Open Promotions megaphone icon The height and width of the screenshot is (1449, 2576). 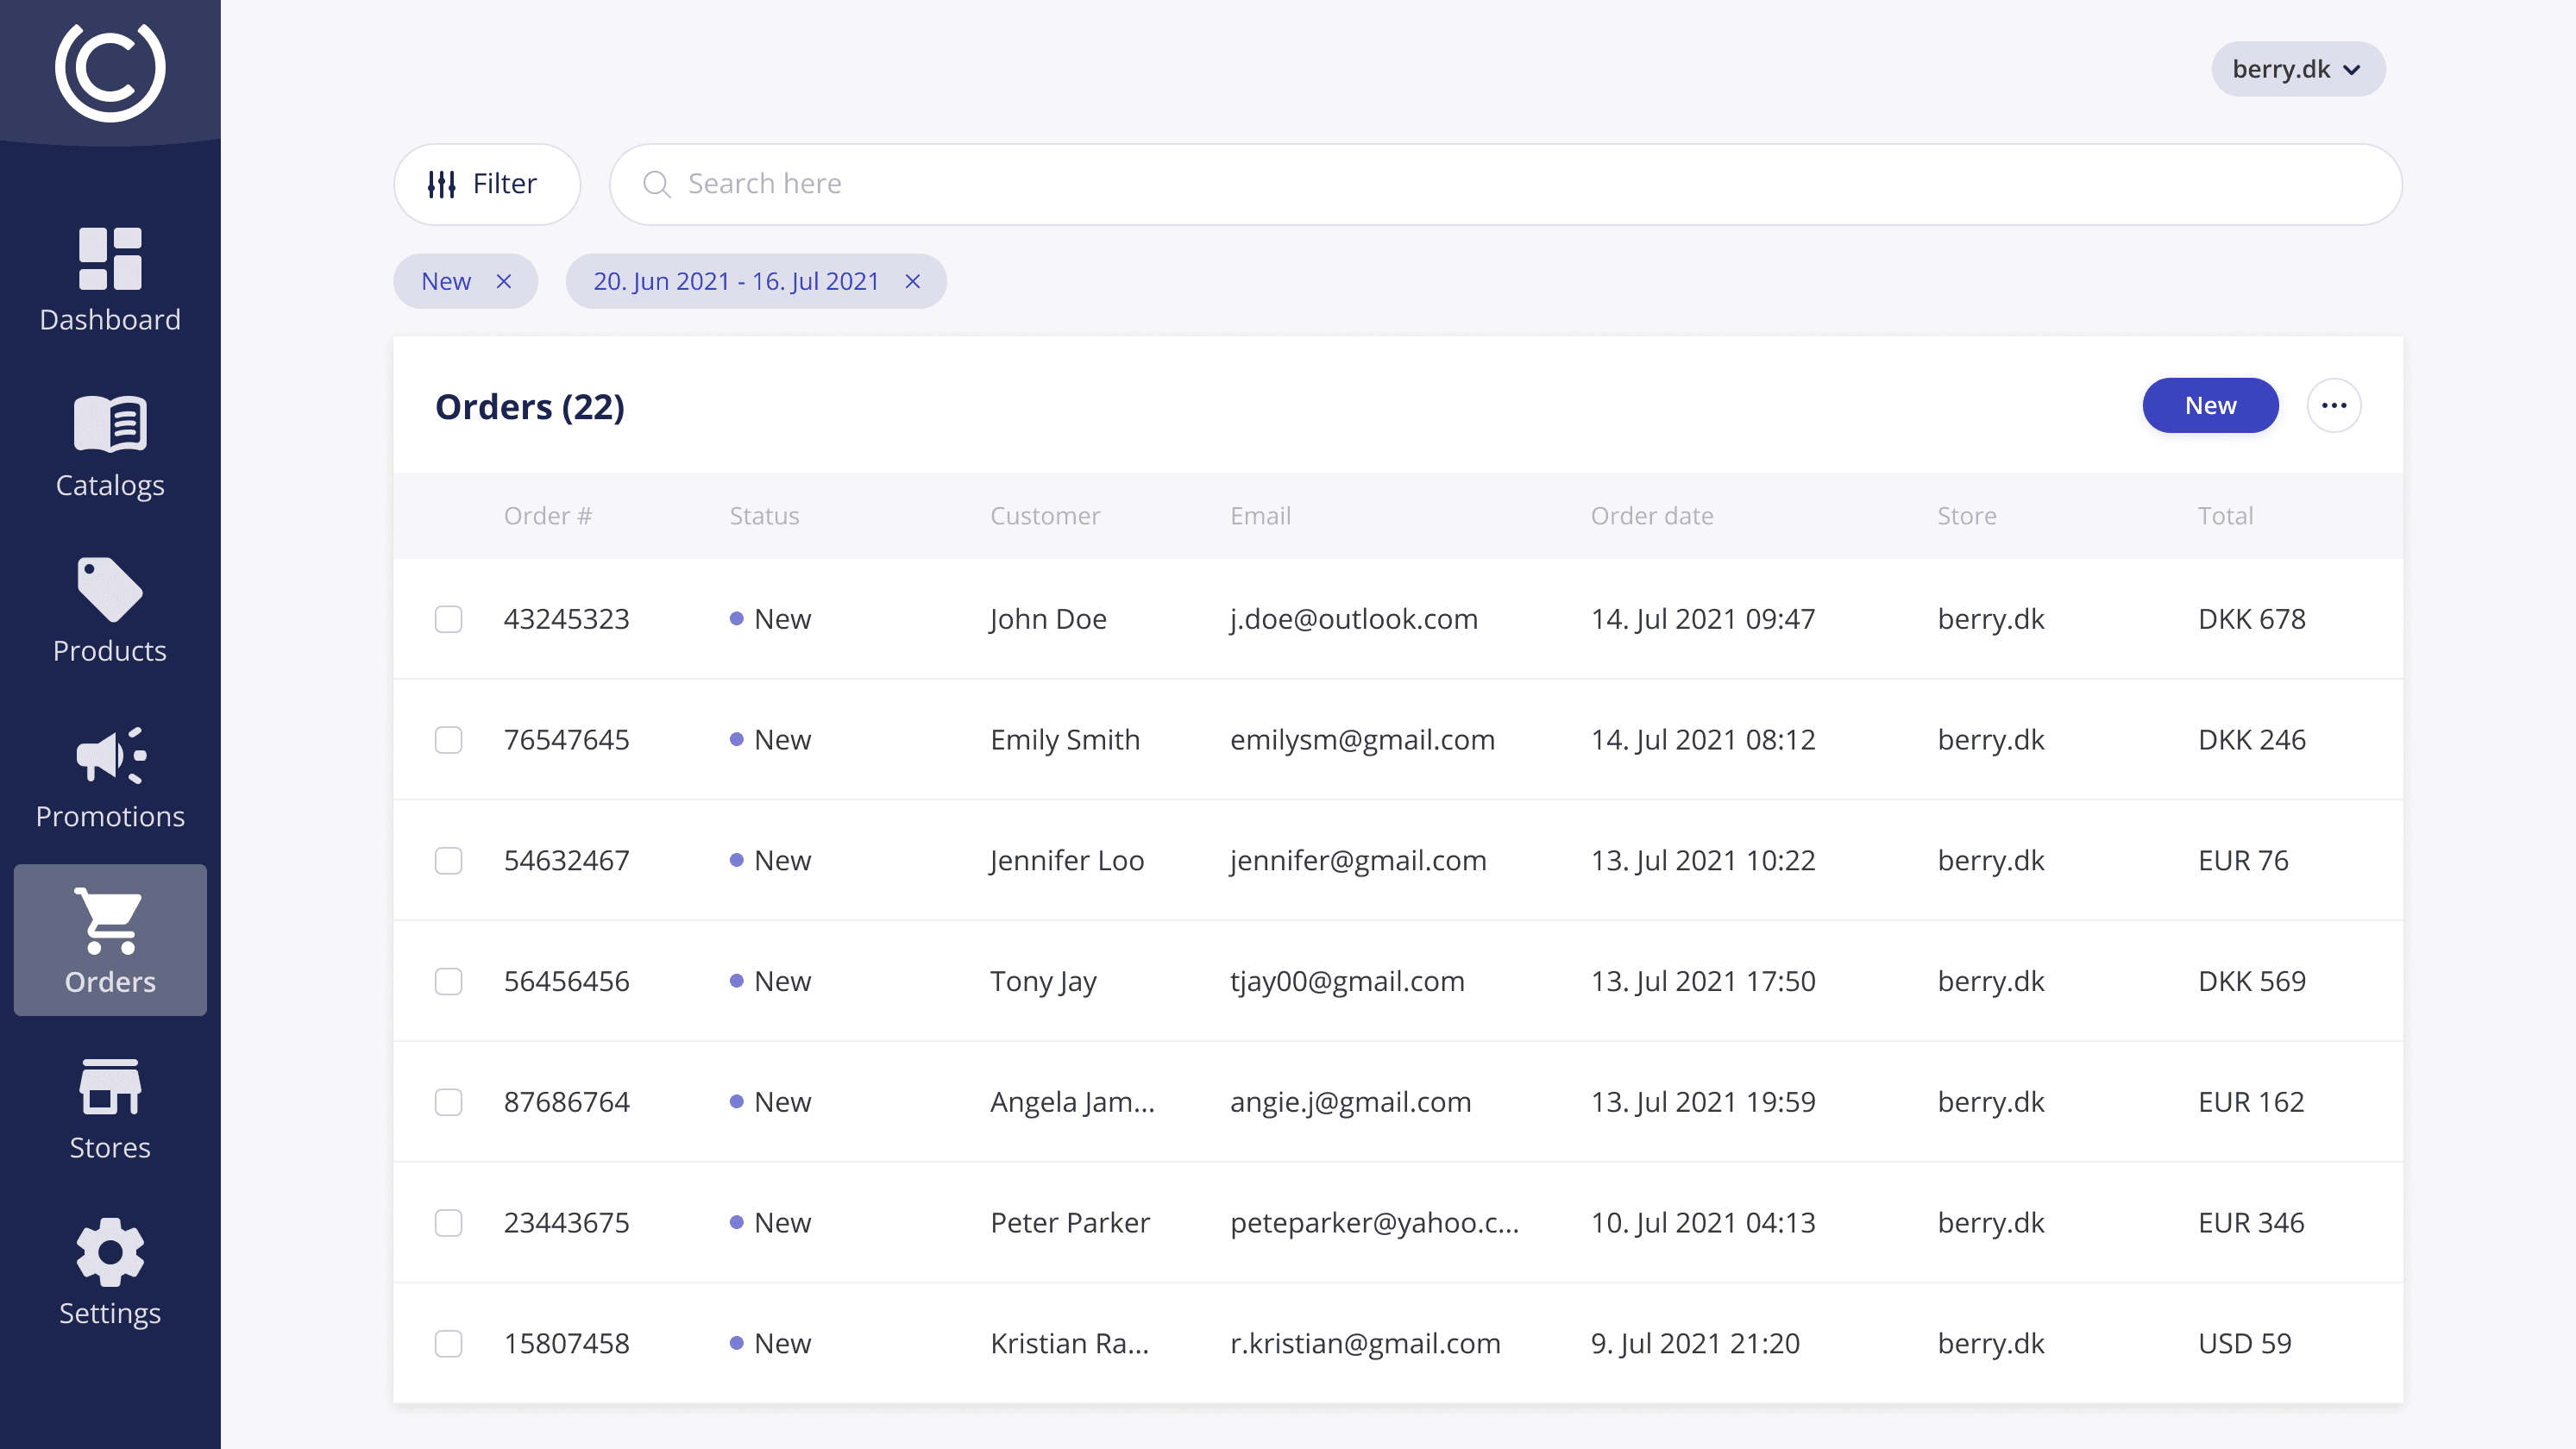pyautogui.click(x=110, y=755)
